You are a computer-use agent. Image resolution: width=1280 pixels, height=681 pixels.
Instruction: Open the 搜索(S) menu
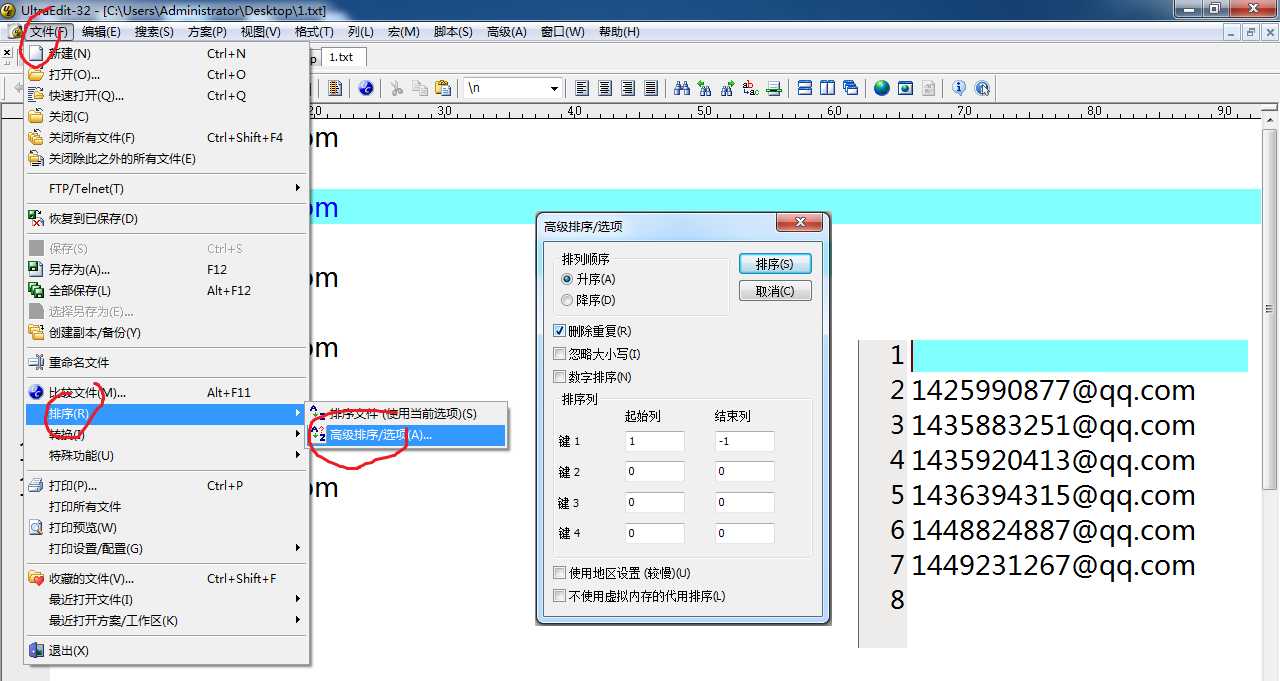tap(154, 32)
